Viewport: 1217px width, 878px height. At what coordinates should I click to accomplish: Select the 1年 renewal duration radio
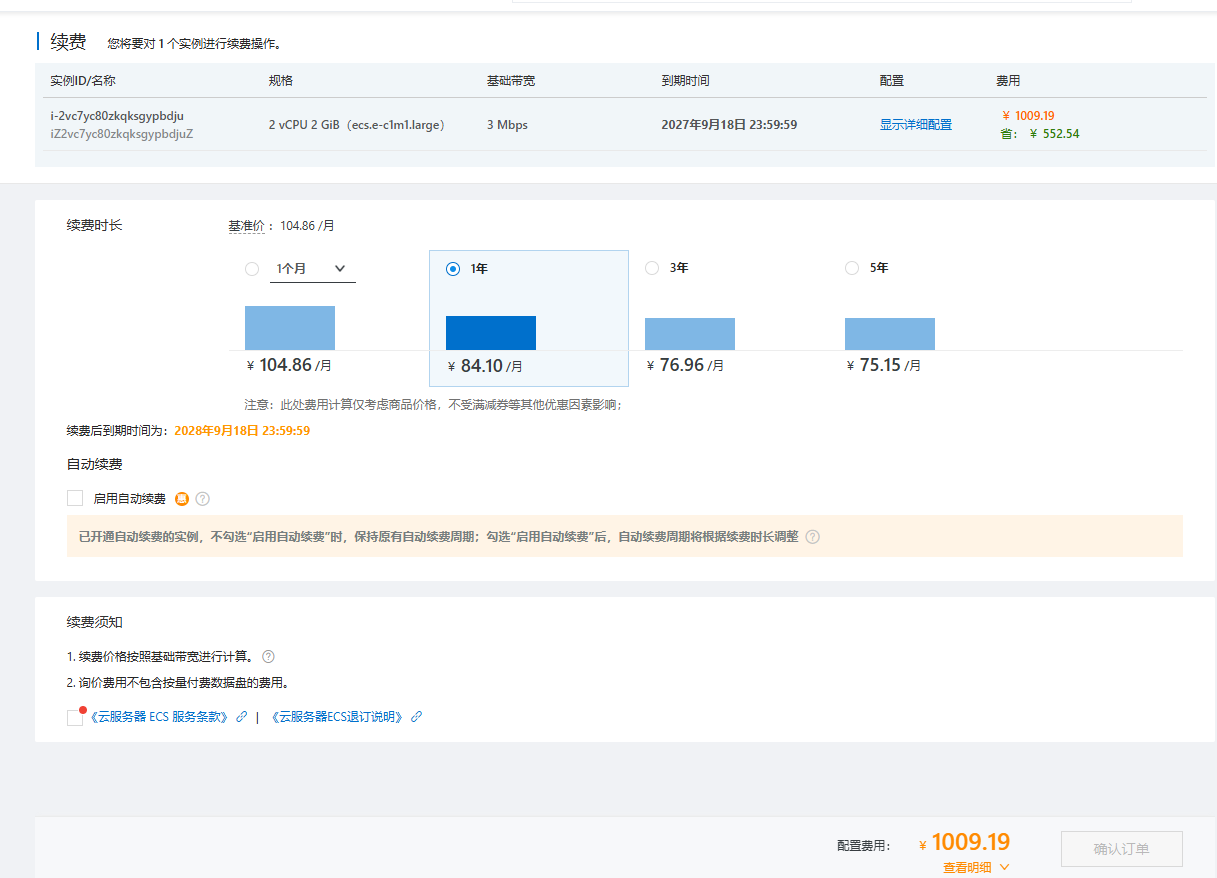coord(453,269)
